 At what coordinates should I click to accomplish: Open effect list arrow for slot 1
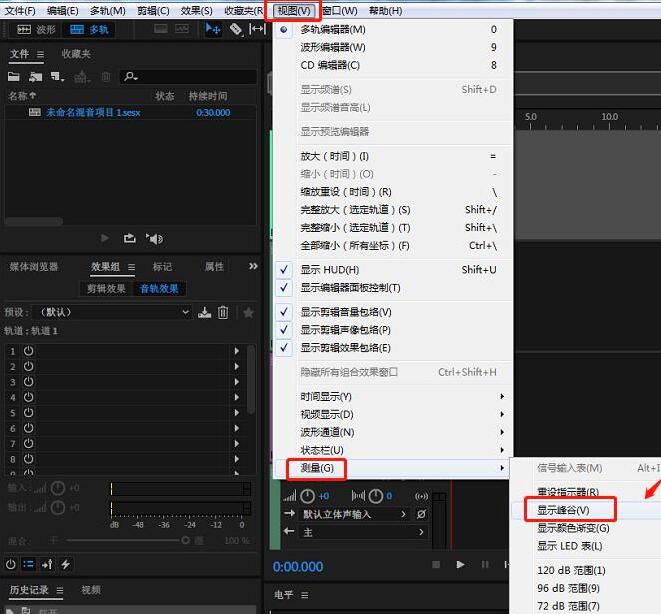237,351
